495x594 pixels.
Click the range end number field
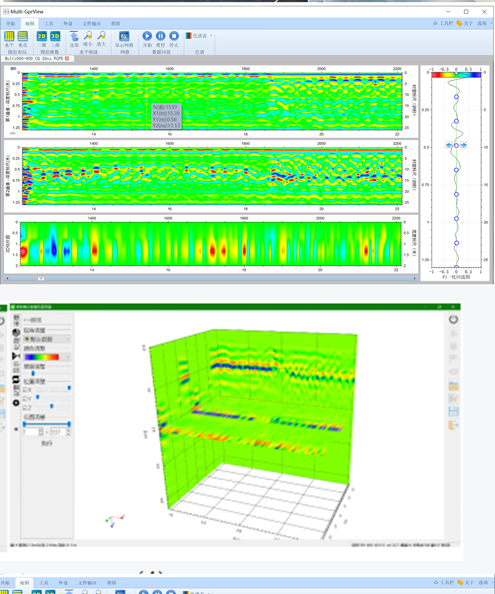[x=58, y=432]
